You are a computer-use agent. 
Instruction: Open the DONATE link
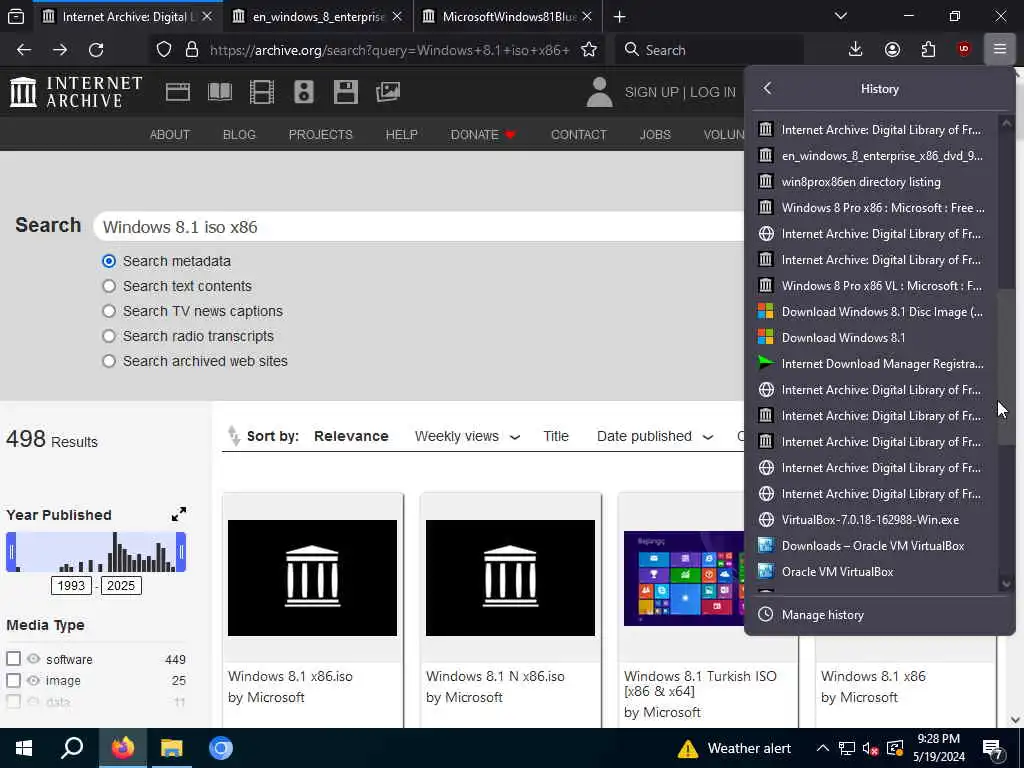click(x=483, y=135)
